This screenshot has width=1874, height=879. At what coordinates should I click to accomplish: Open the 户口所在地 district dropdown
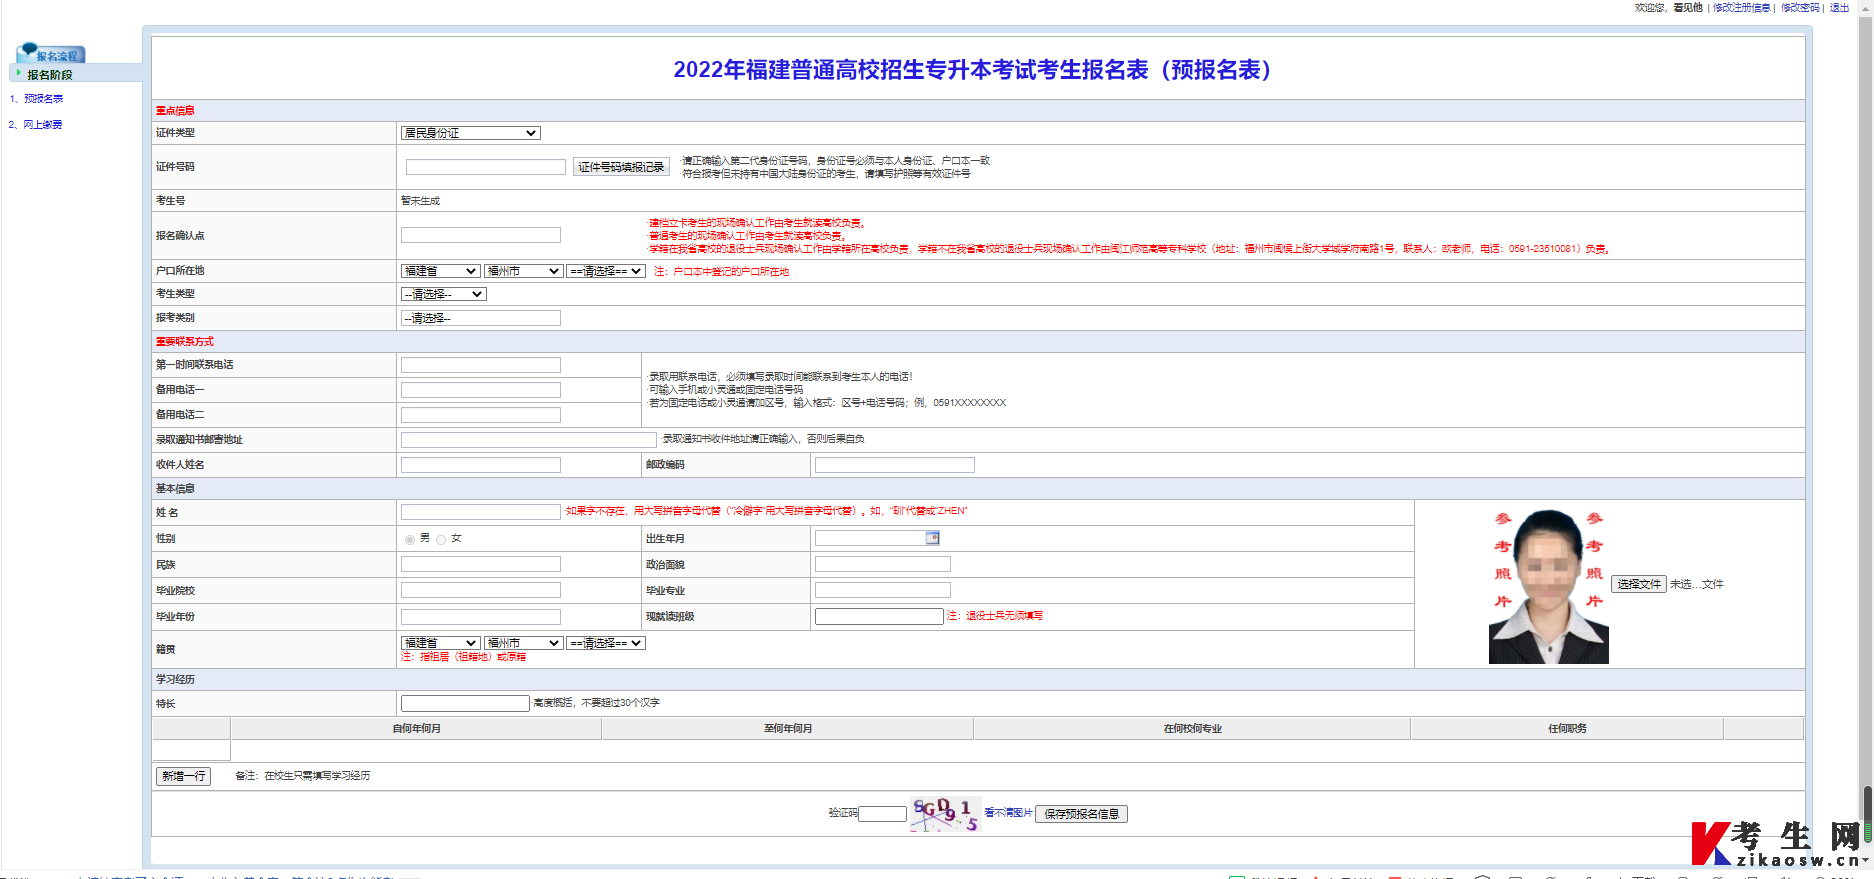pyautogui.click(x=606, y=271)
